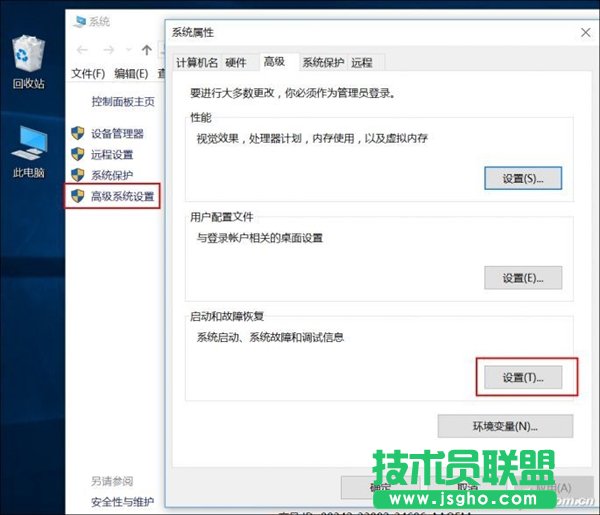
Task: Click the 启动和故障恢复 group label
Action: [x=227, y=316]
